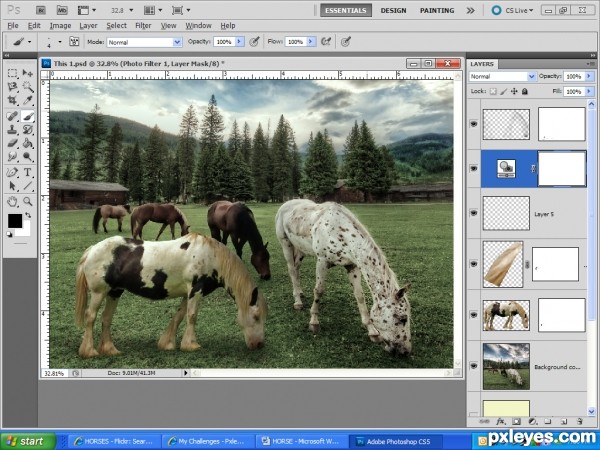Create a new group in Layers panel
The image size is (600, 450).
pyautogui.click(x=548, y=421)
